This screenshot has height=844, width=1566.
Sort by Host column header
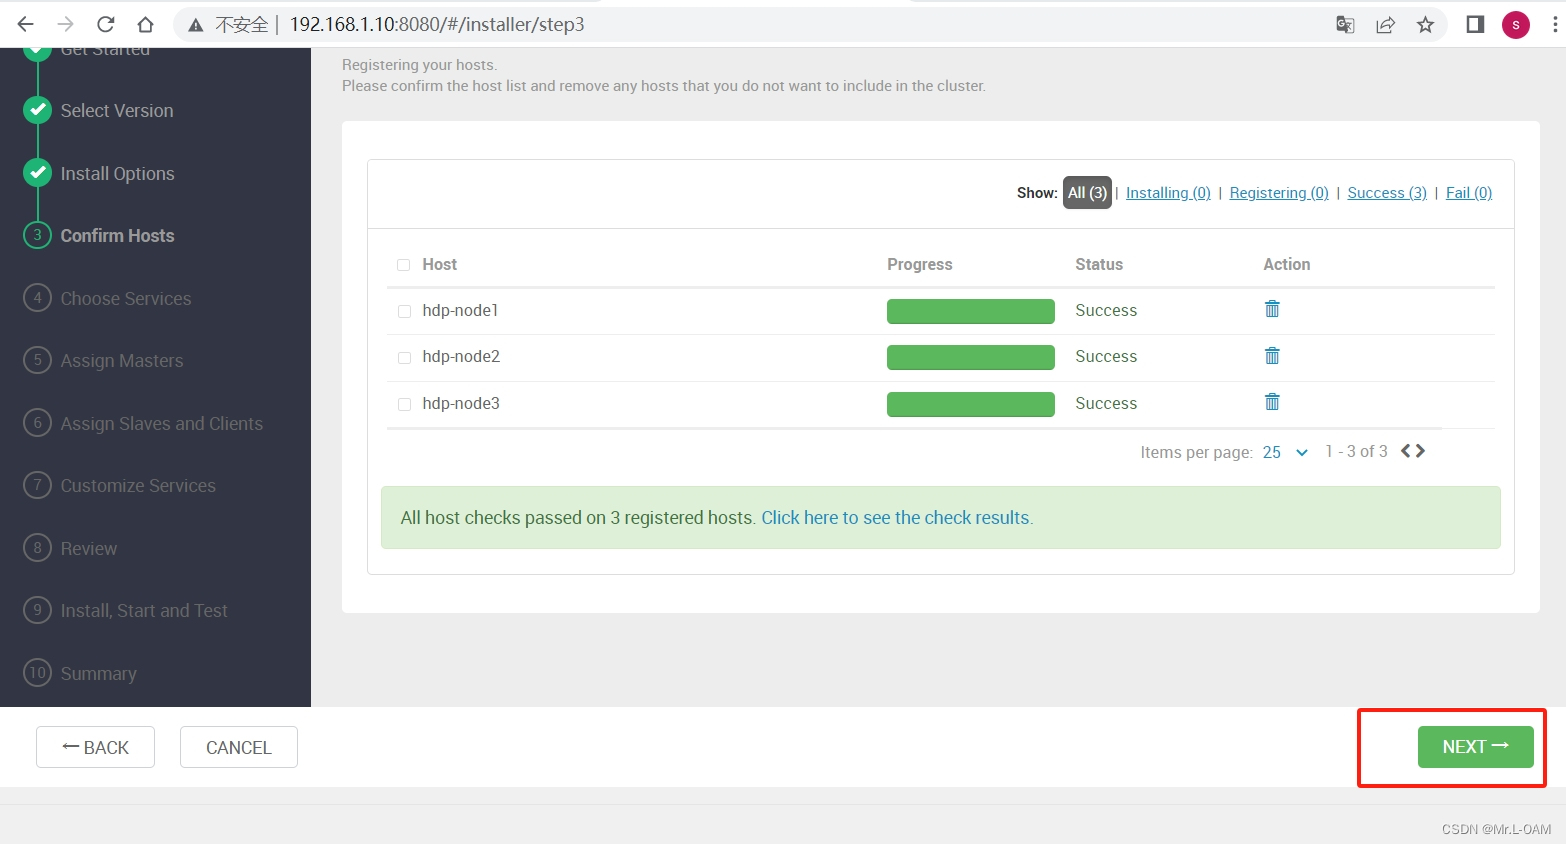pyautogui.click(x=439, y=264)
